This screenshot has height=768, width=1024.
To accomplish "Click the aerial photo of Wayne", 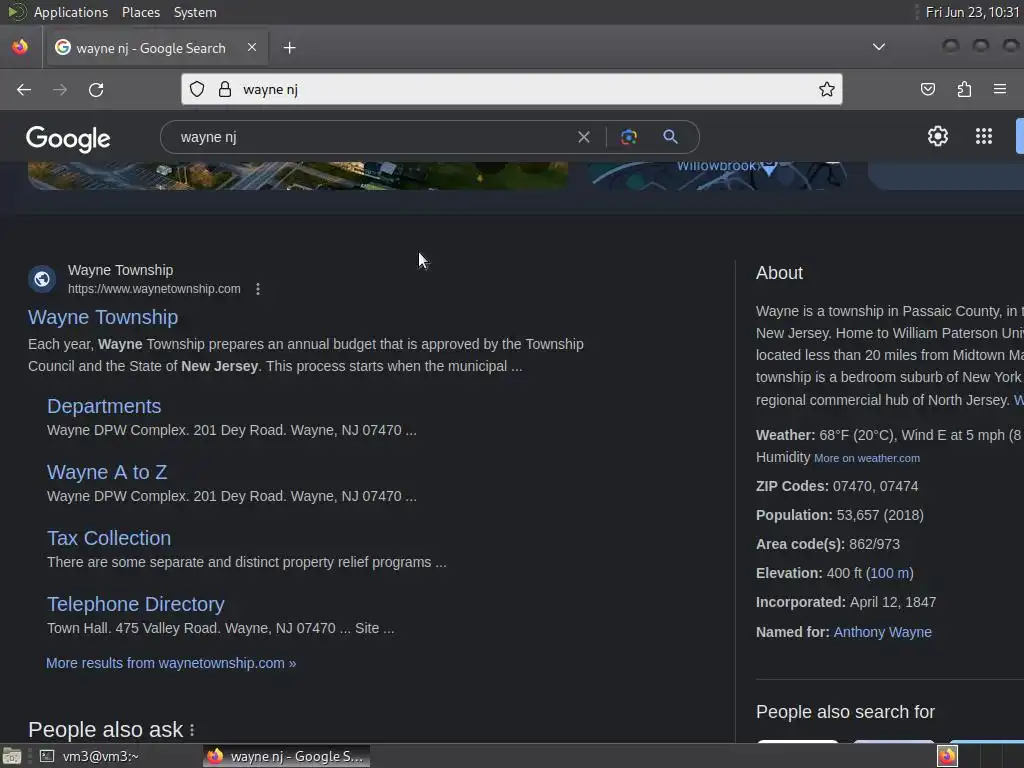I will [298, 176].
